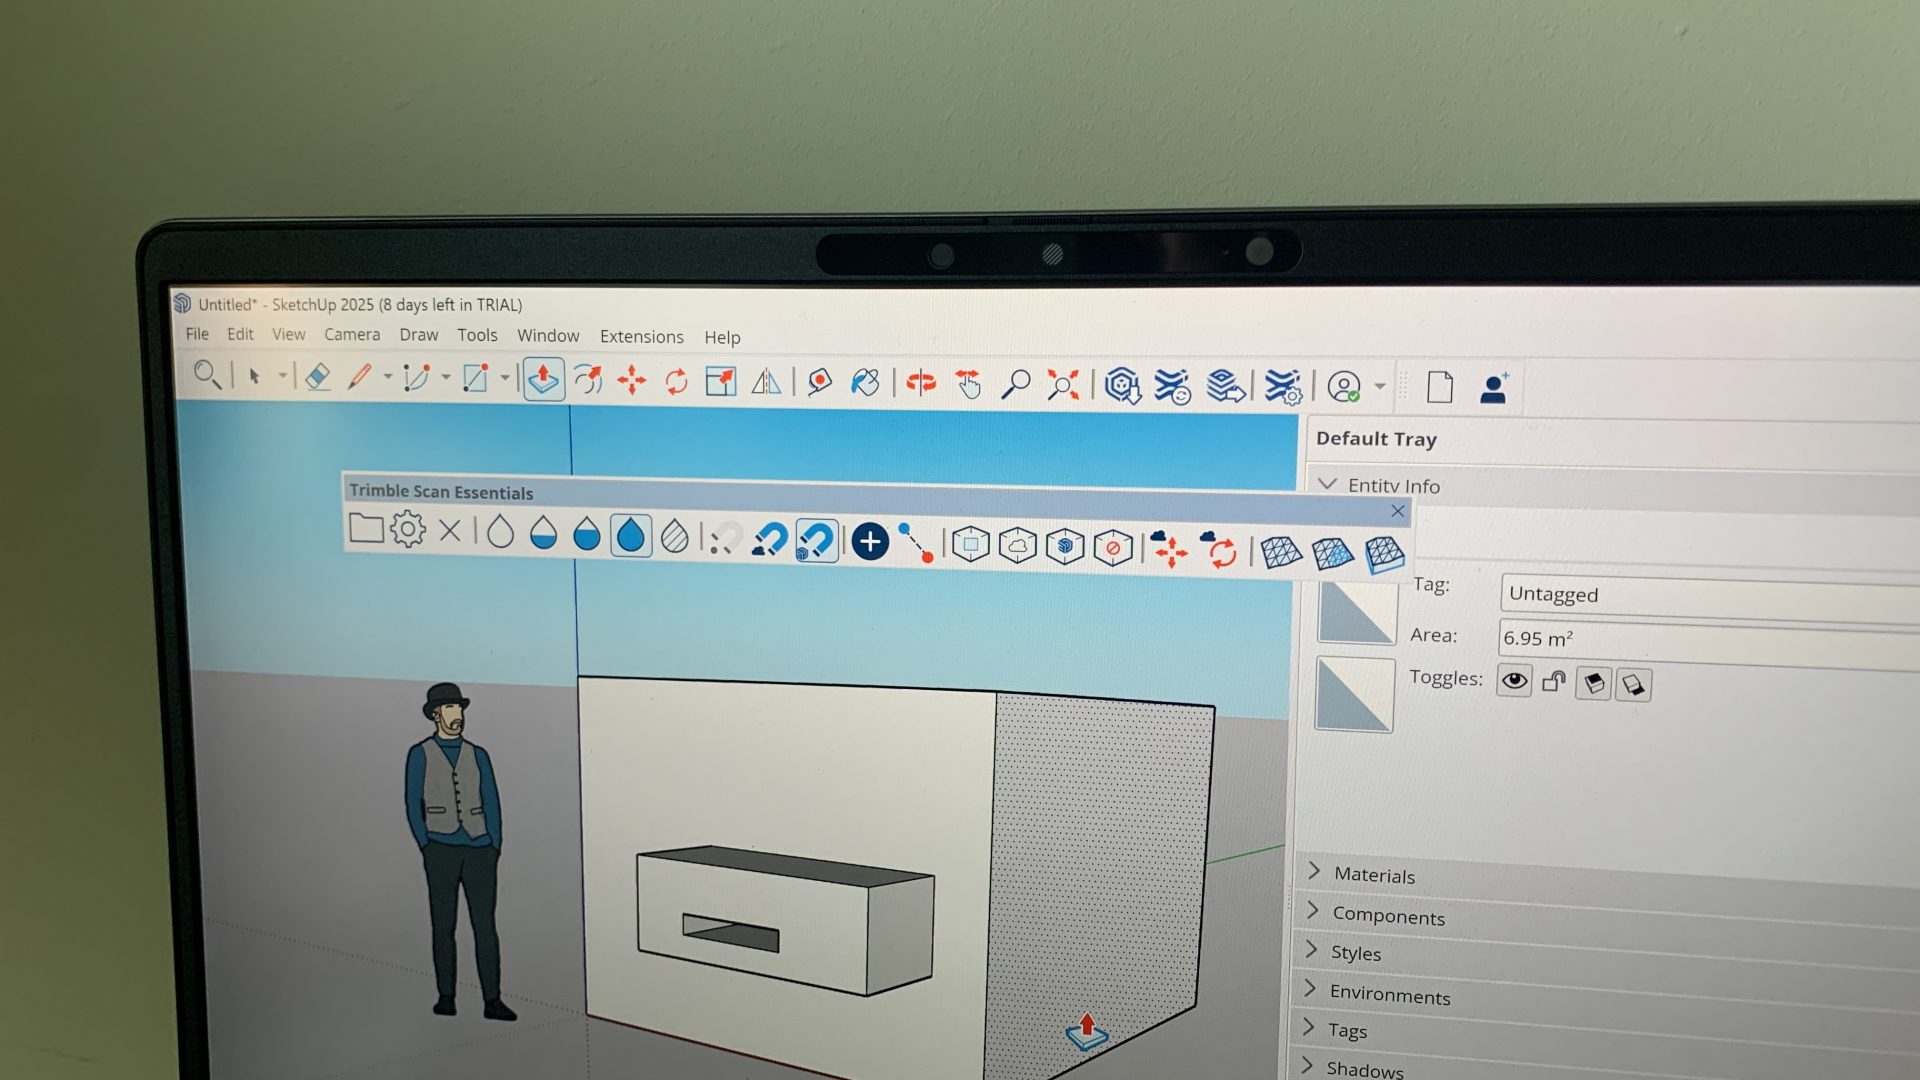Click the Zoom Extents icon
Viewport: 1920px width, 1080px height.
click(x=1062, y=384)
